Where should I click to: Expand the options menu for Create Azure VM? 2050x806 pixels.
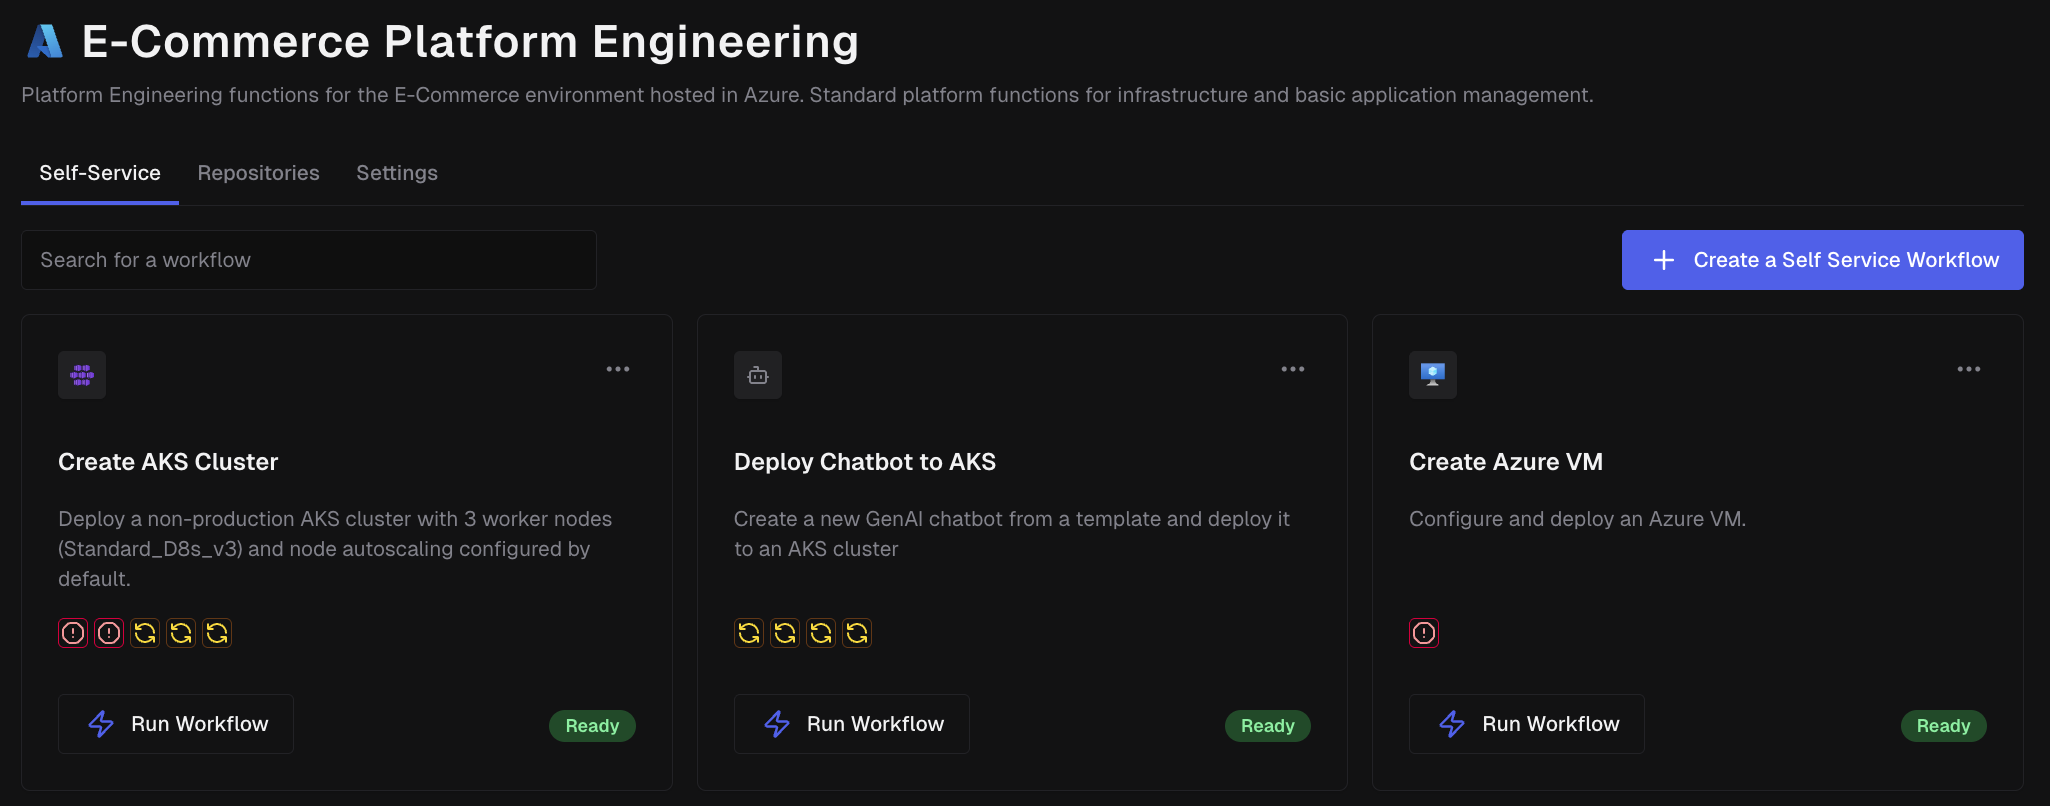tap(1969, 369)
